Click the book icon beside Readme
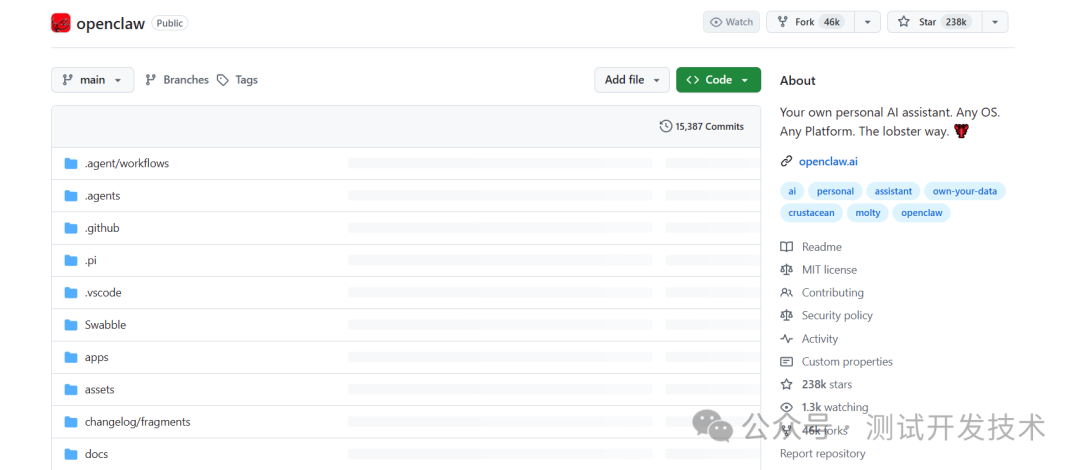This screenshot has height=470, width=1080. (786, 247)
